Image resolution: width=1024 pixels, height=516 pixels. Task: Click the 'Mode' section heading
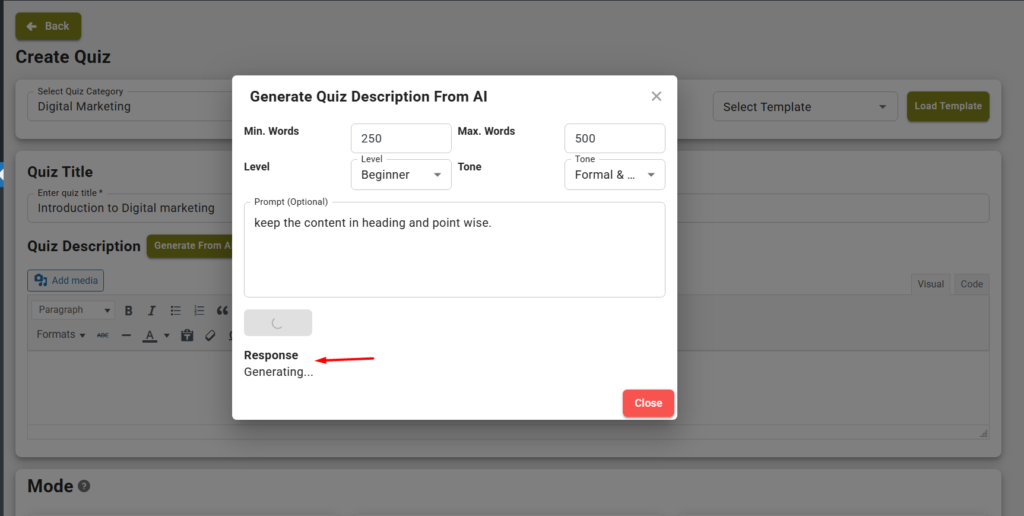50,486
